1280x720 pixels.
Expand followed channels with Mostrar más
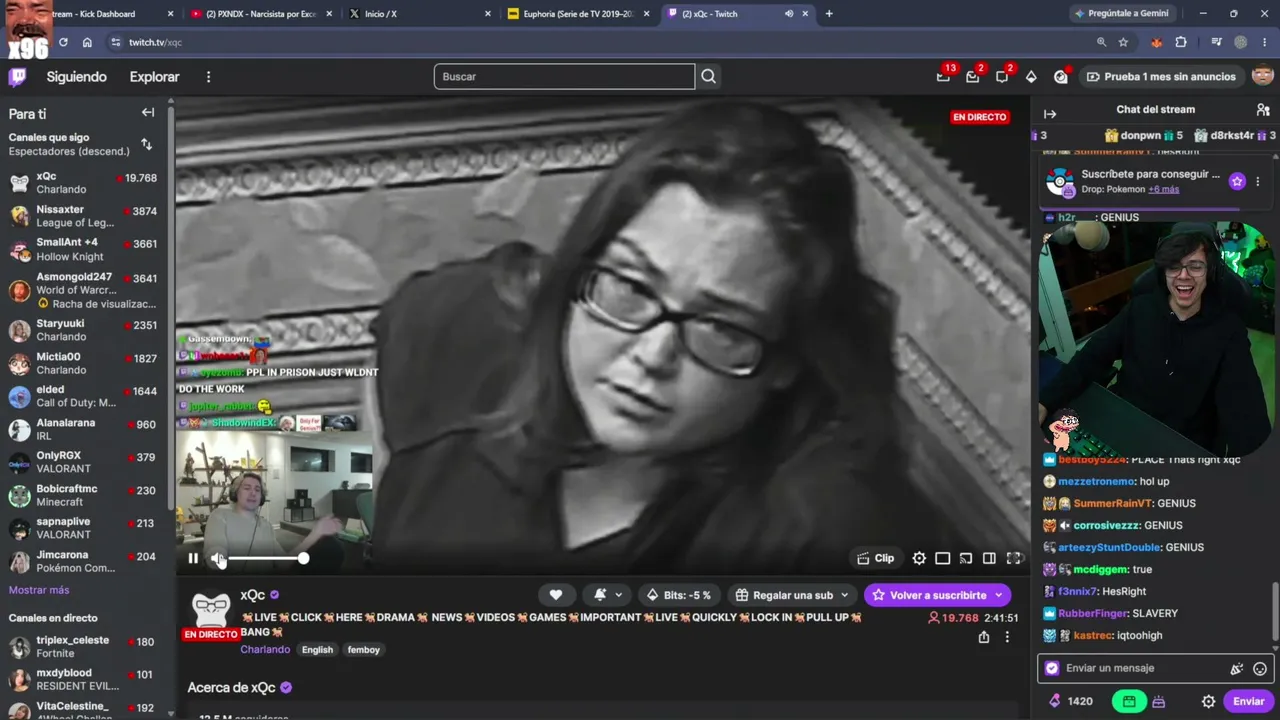(39, 590)
